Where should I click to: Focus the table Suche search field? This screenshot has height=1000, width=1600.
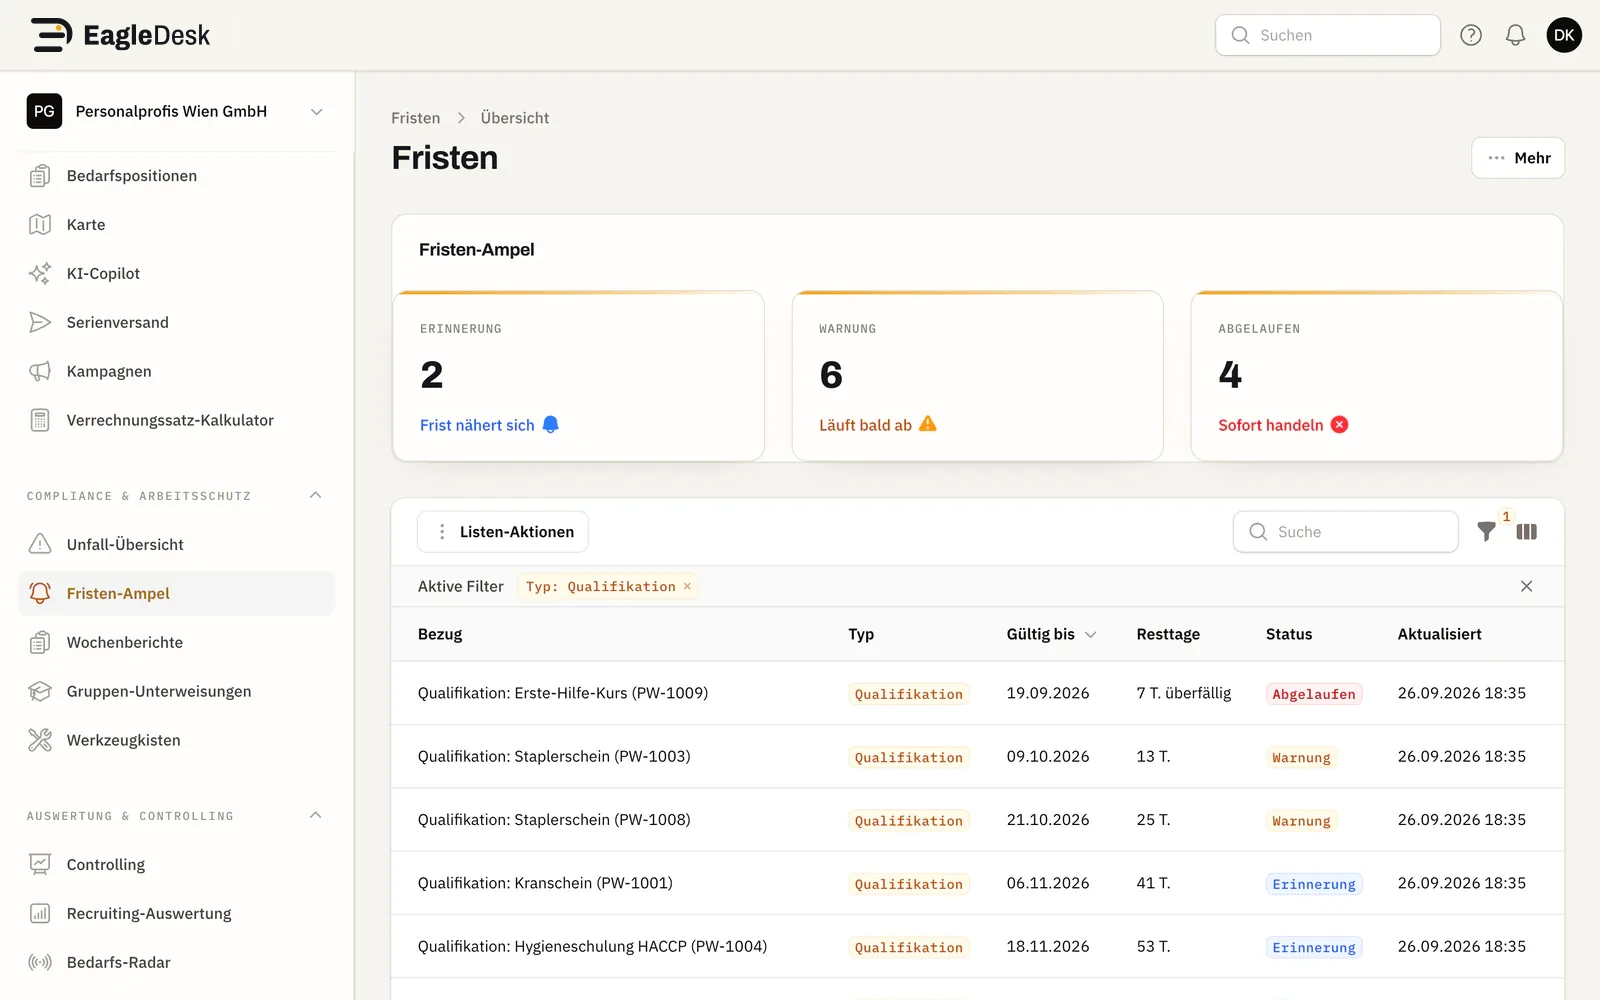coord(1346,532)
